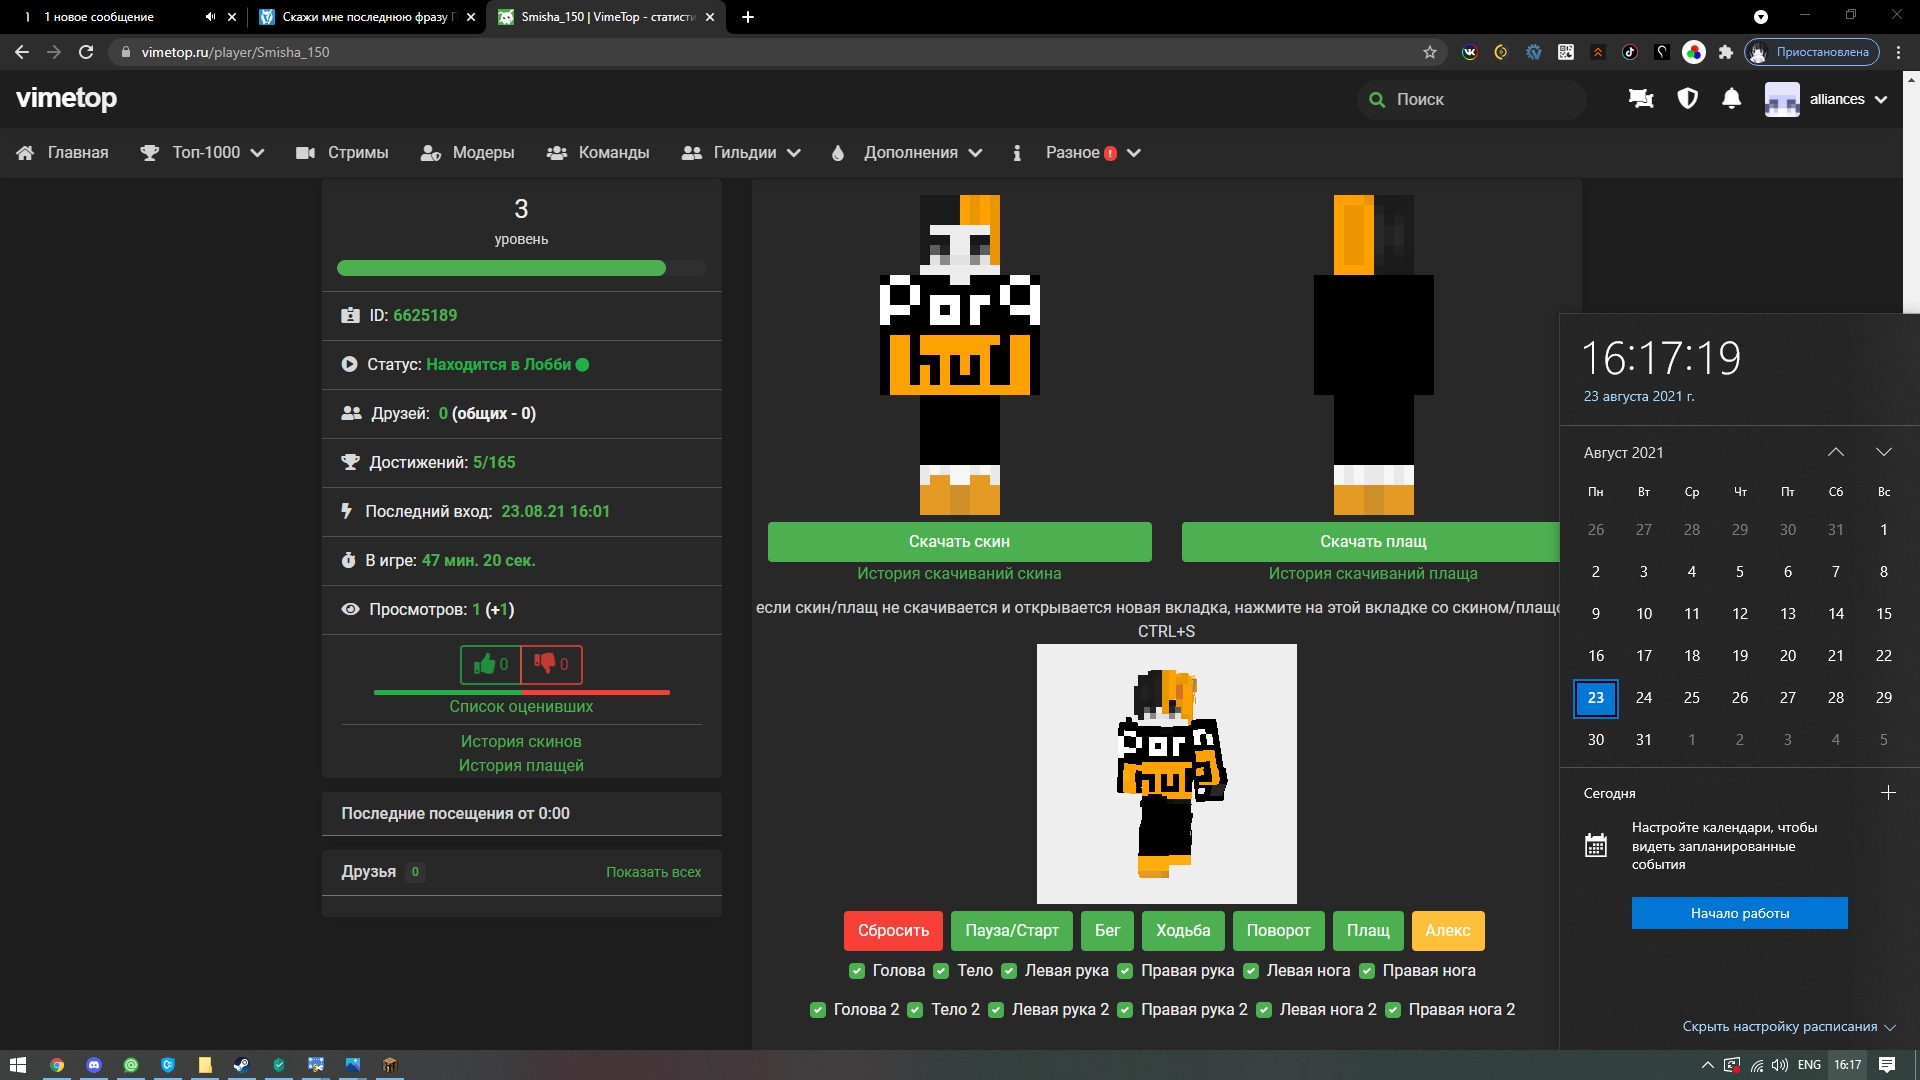Open the Гильдии dropdown
The height and width of the screenshot is (1080, 1920).
742,153
